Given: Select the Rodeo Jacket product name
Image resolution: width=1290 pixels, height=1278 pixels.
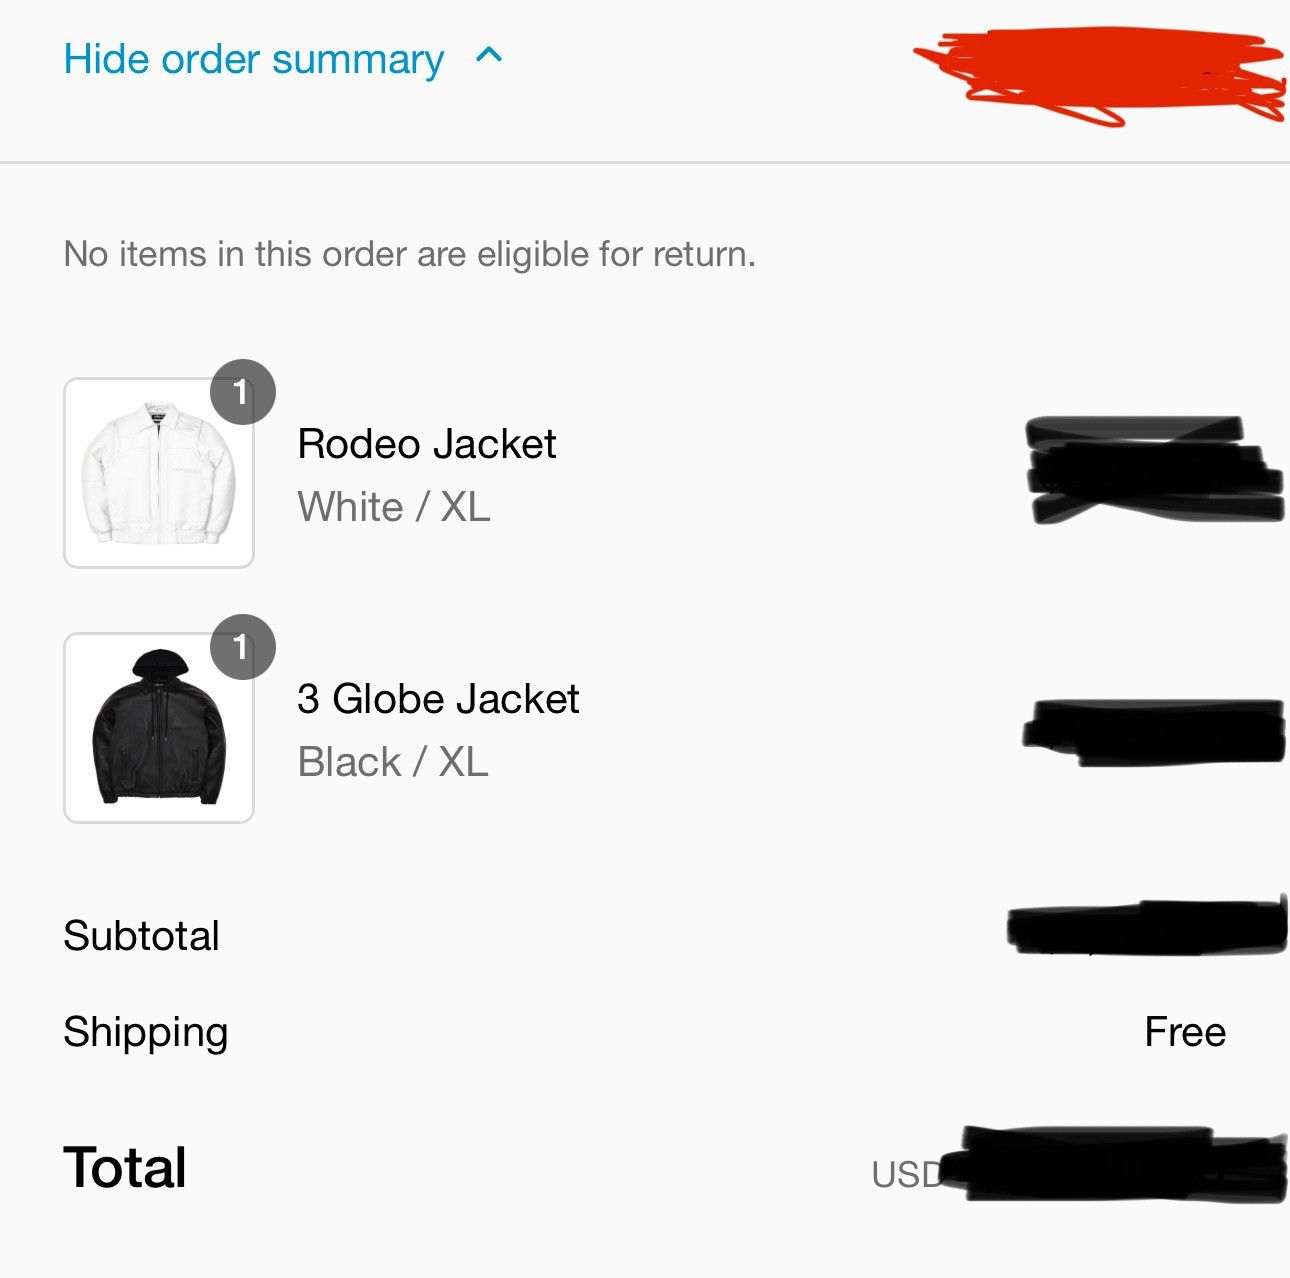Looking at the screenshot, I should click(427, 444).
